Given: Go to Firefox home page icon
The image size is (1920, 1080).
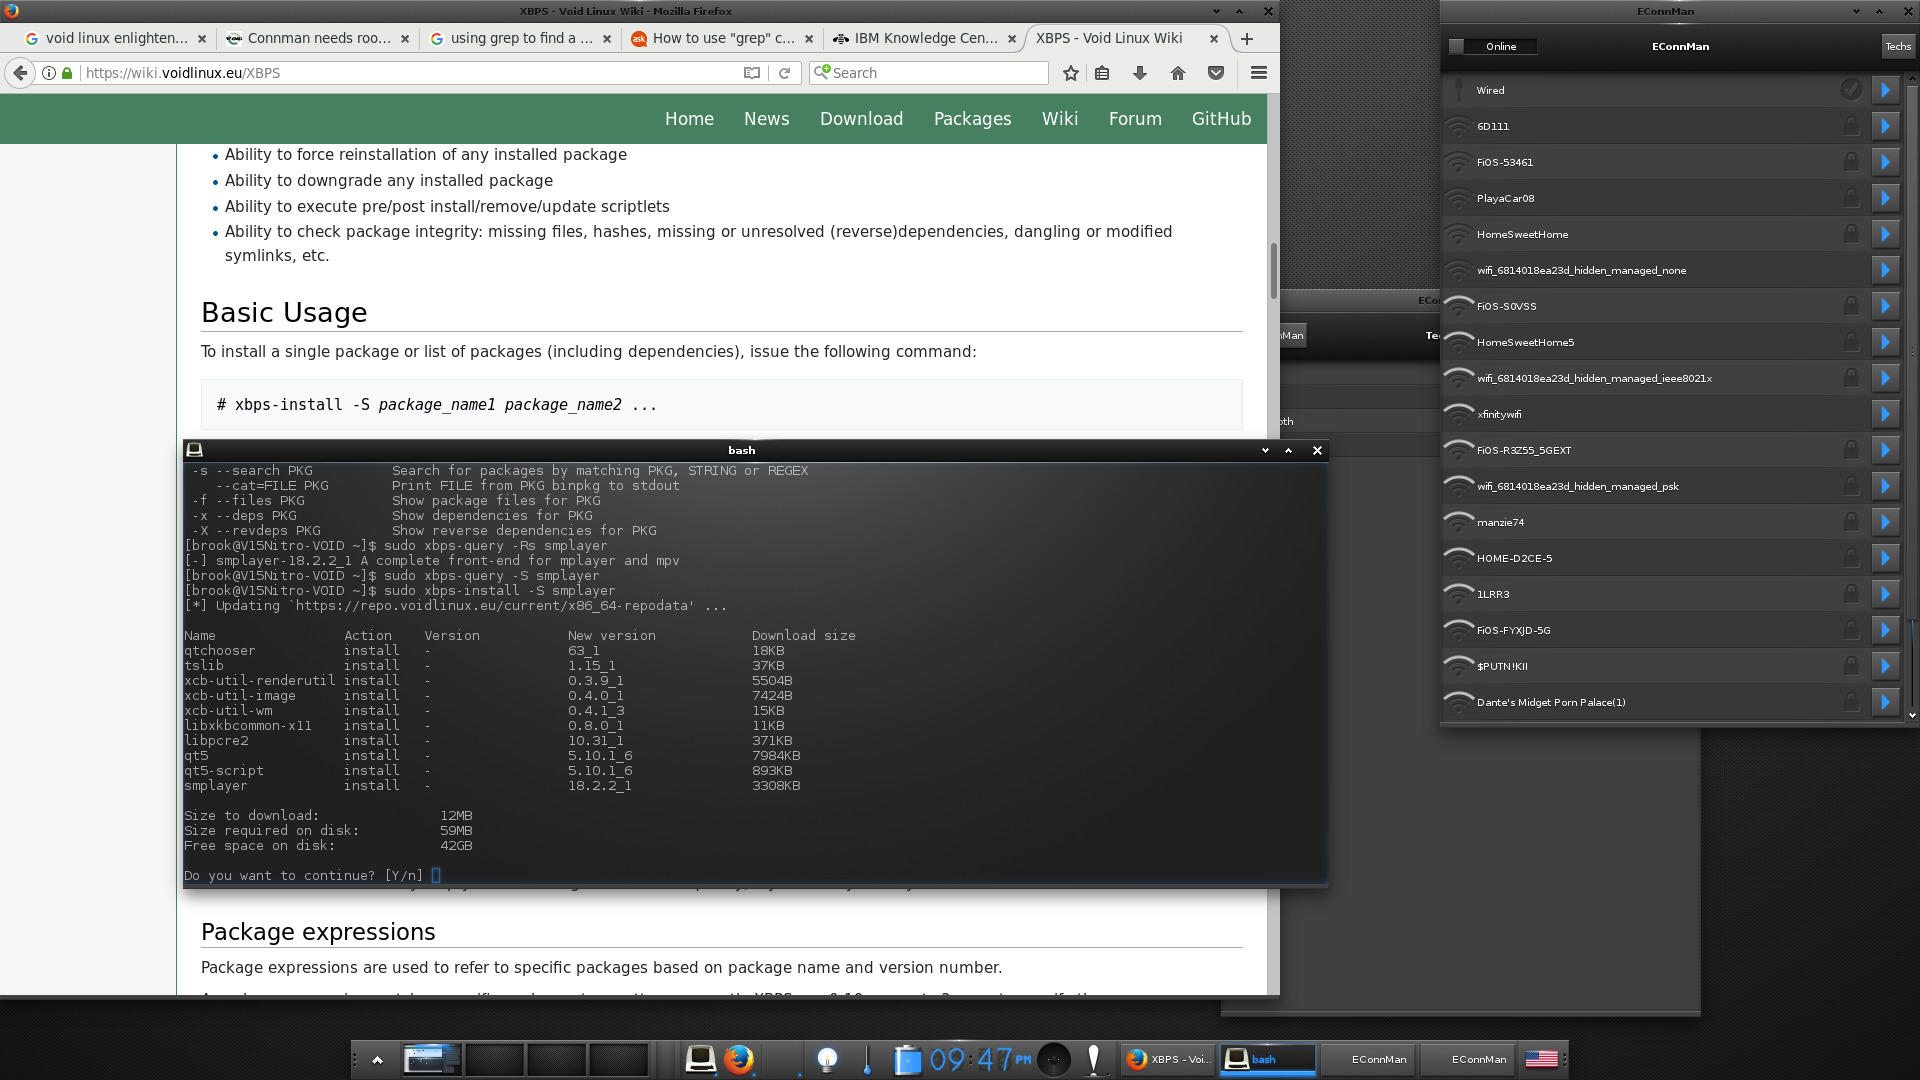Looking at the screenshot, I should coord(1178,73).
